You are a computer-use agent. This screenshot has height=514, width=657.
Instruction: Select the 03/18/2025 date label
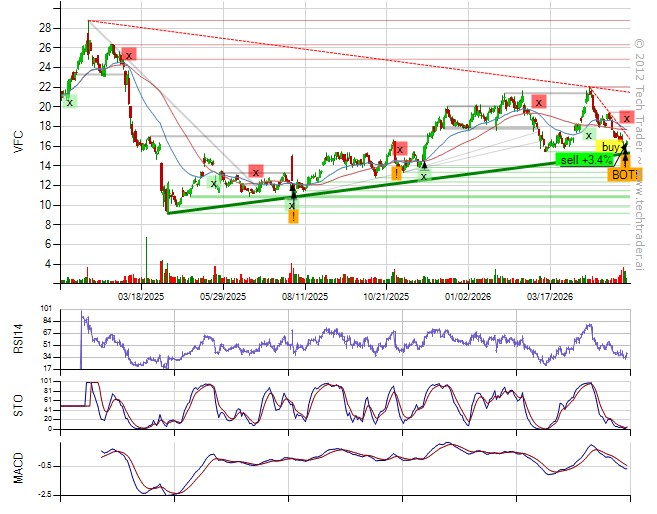point(141,297)
